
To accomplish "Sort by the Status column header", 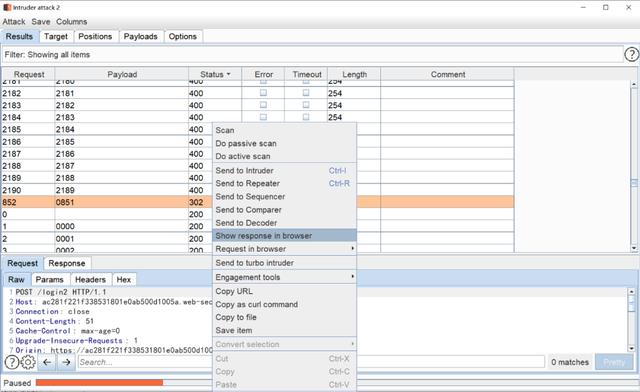I will click(x=215, y=74).
